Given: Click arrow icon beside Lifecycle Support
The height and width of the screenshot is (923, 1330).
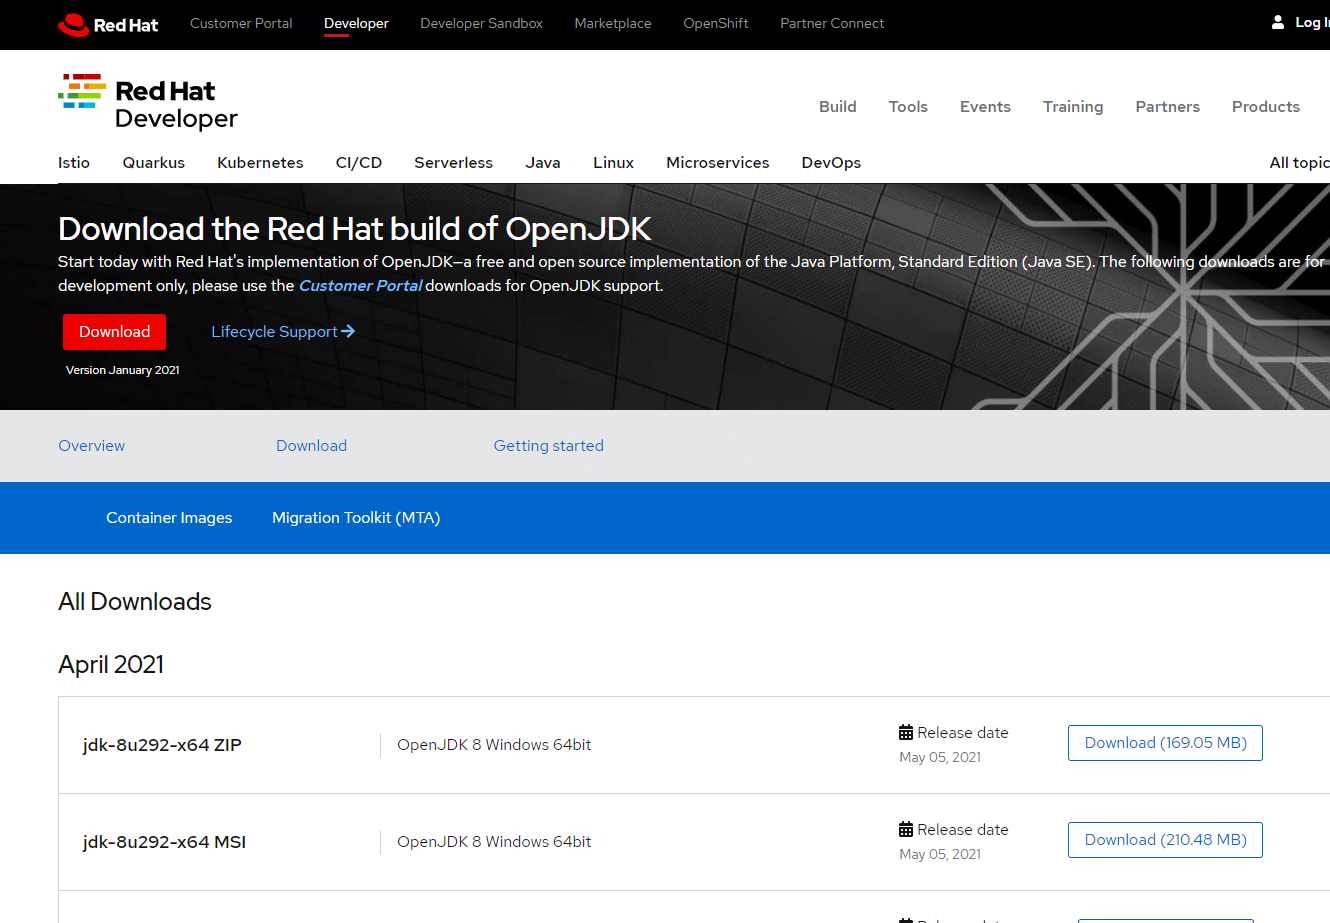Looking at the screenshot, I should 348,331.
